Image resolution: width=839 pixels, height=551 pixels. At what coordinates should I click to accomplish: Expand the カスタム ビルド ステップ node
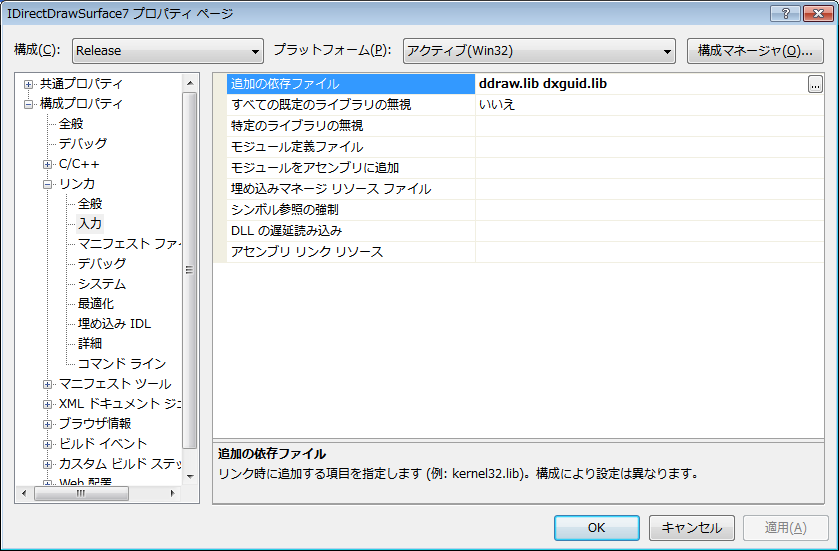(48, 464)
